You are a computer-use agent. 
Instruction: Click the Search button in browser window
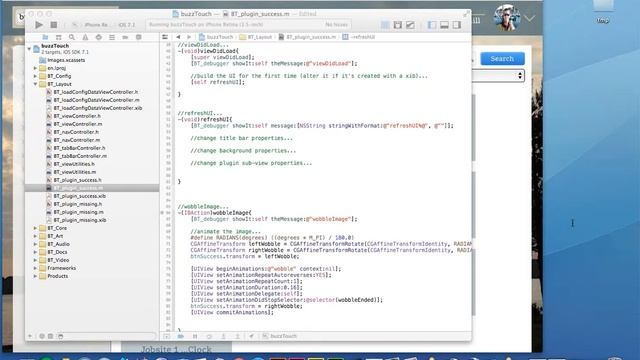502,58
